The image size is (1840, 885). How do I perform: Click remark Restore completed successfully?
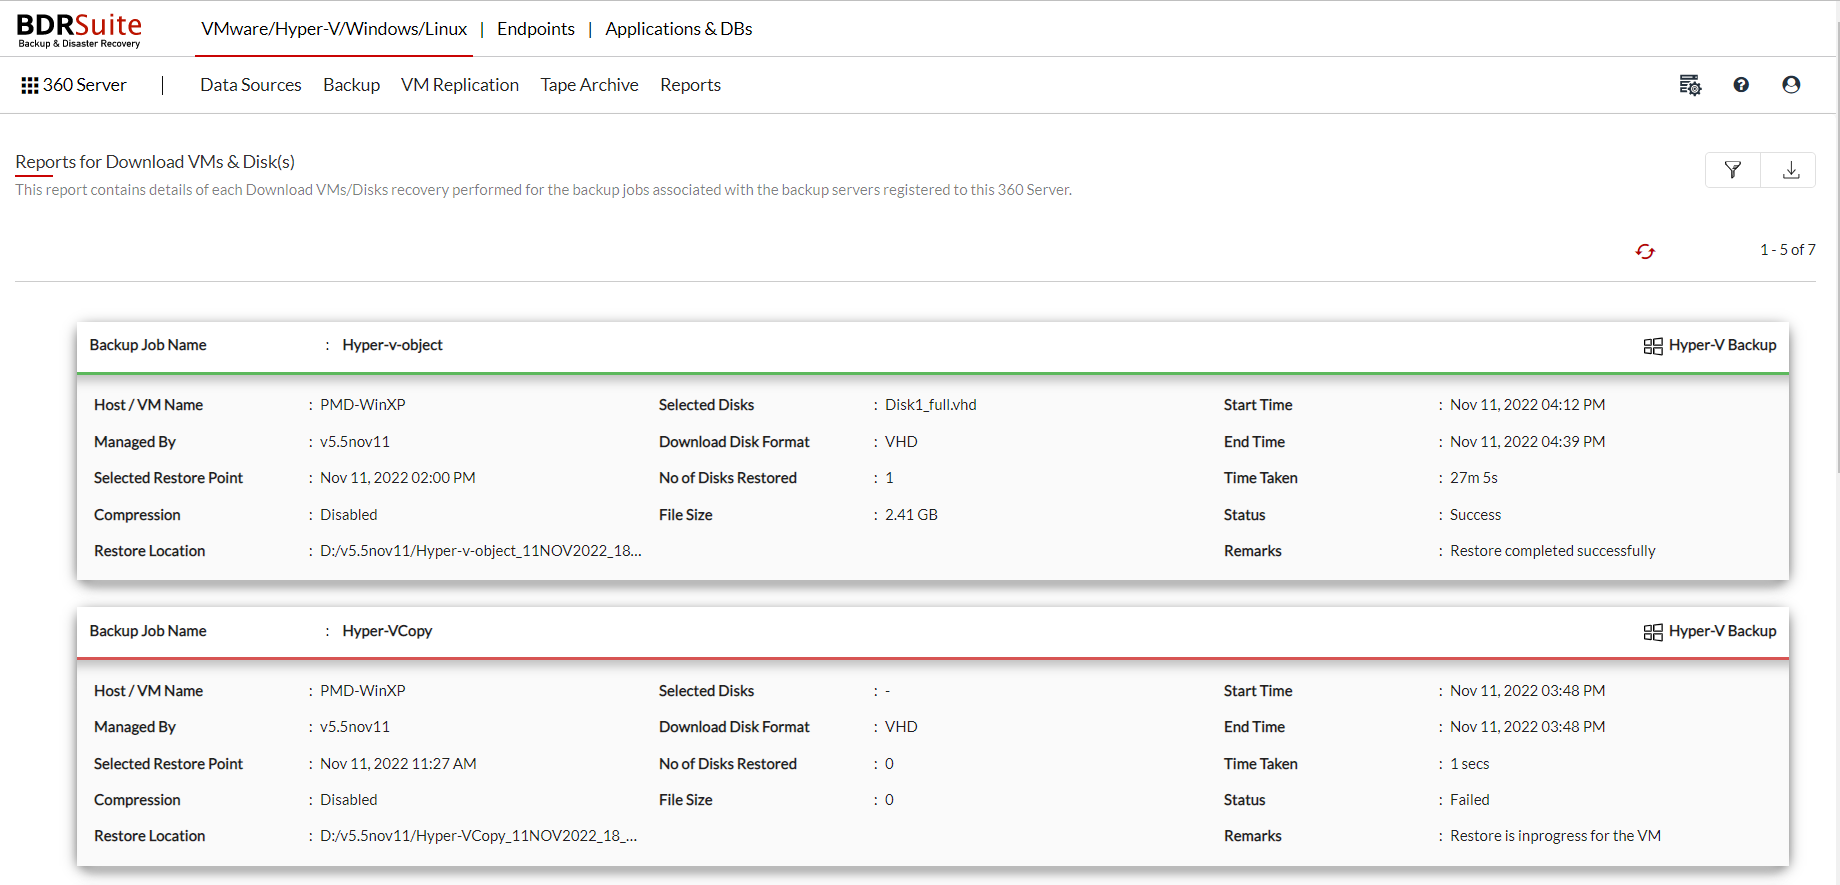point(1553,551)
